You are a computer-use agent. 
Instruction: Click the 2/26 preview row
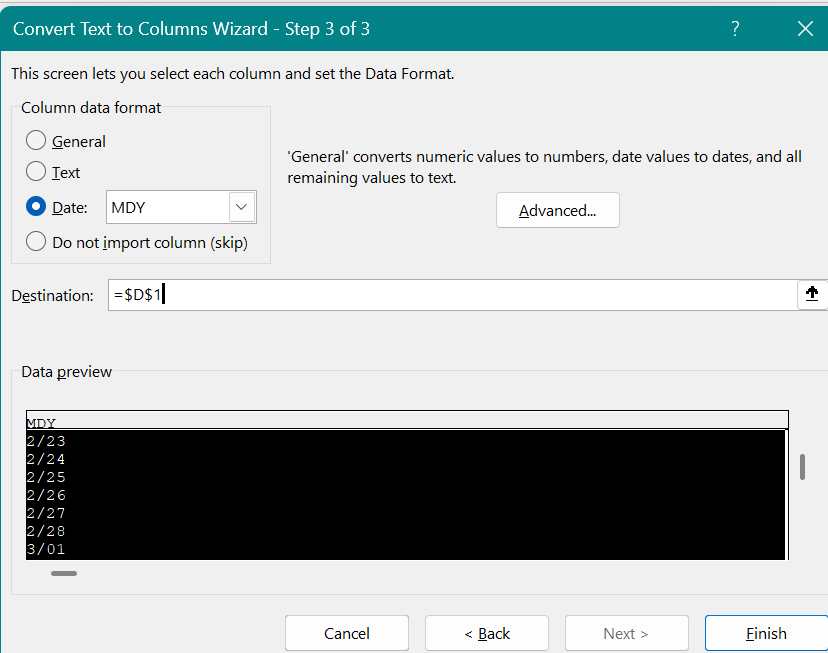406,495
